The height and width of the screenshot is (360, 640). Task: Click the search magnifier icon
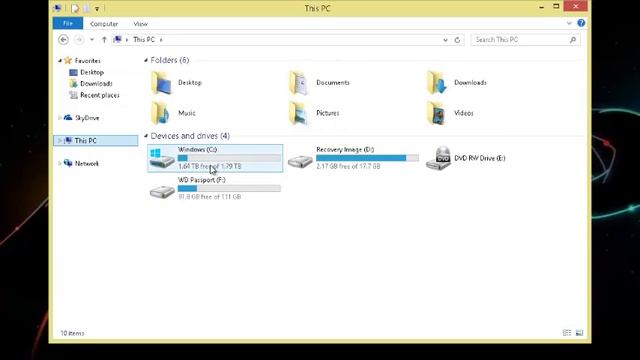click(x=573, y=40)
